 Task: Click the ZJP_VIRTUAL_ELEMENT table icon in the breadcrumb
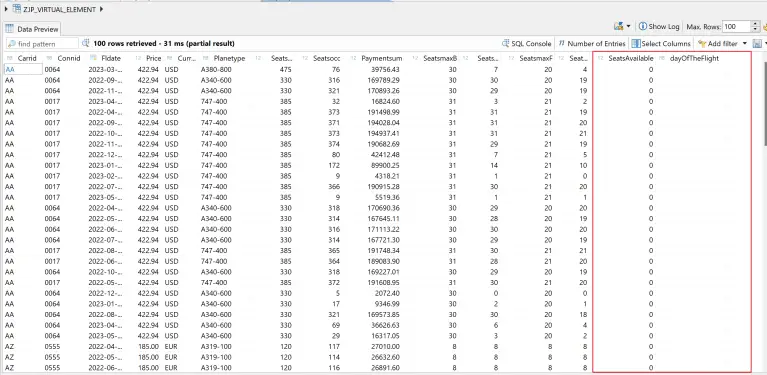tap(16, 9)
